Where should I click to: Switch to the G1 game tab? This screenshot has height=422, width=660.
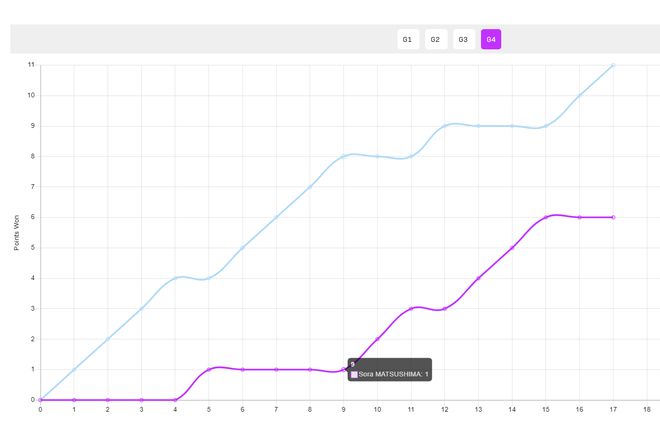click(407, 40)
